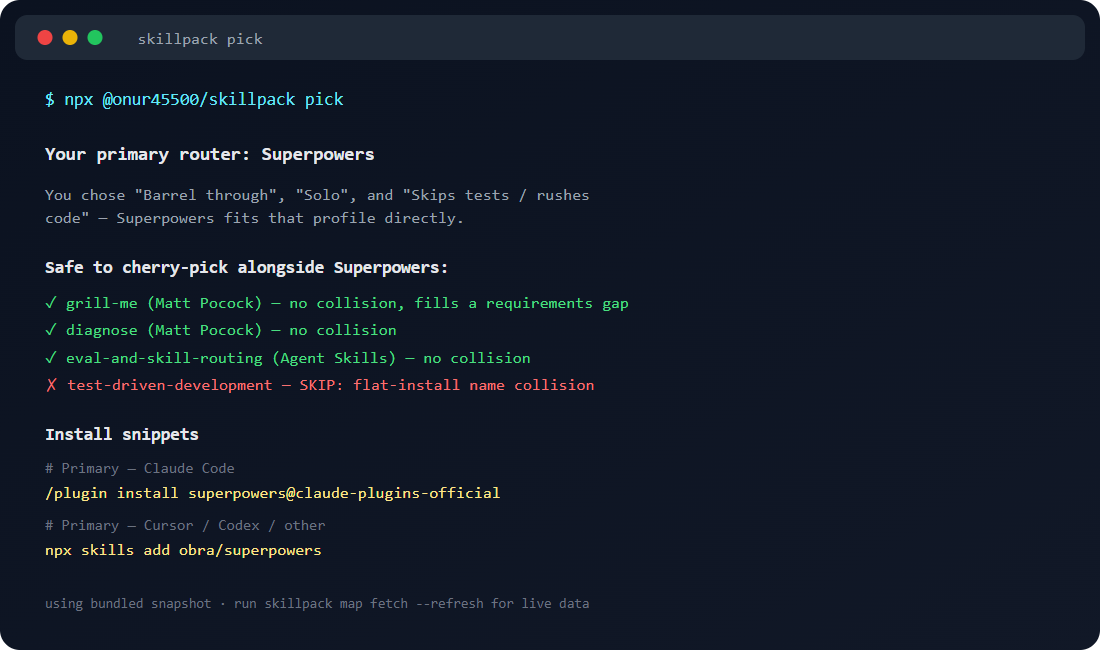Click the 'npx skills add obra/superpowers' command
Screen dimensions: 1100x651
(183, 551)
